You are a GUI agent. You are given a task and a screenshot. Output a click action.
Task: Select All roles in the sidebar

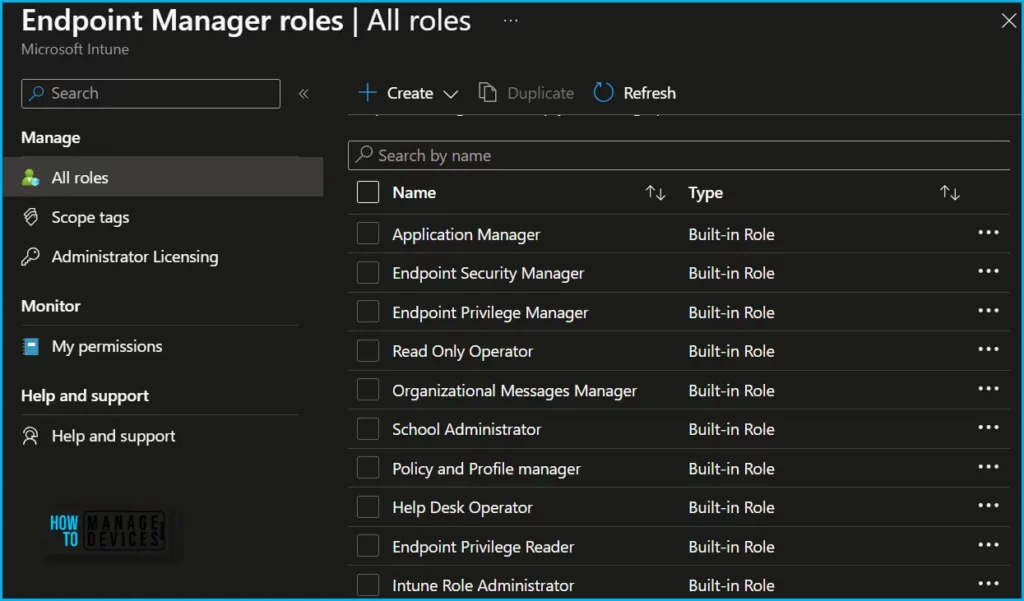click(163, 177)
